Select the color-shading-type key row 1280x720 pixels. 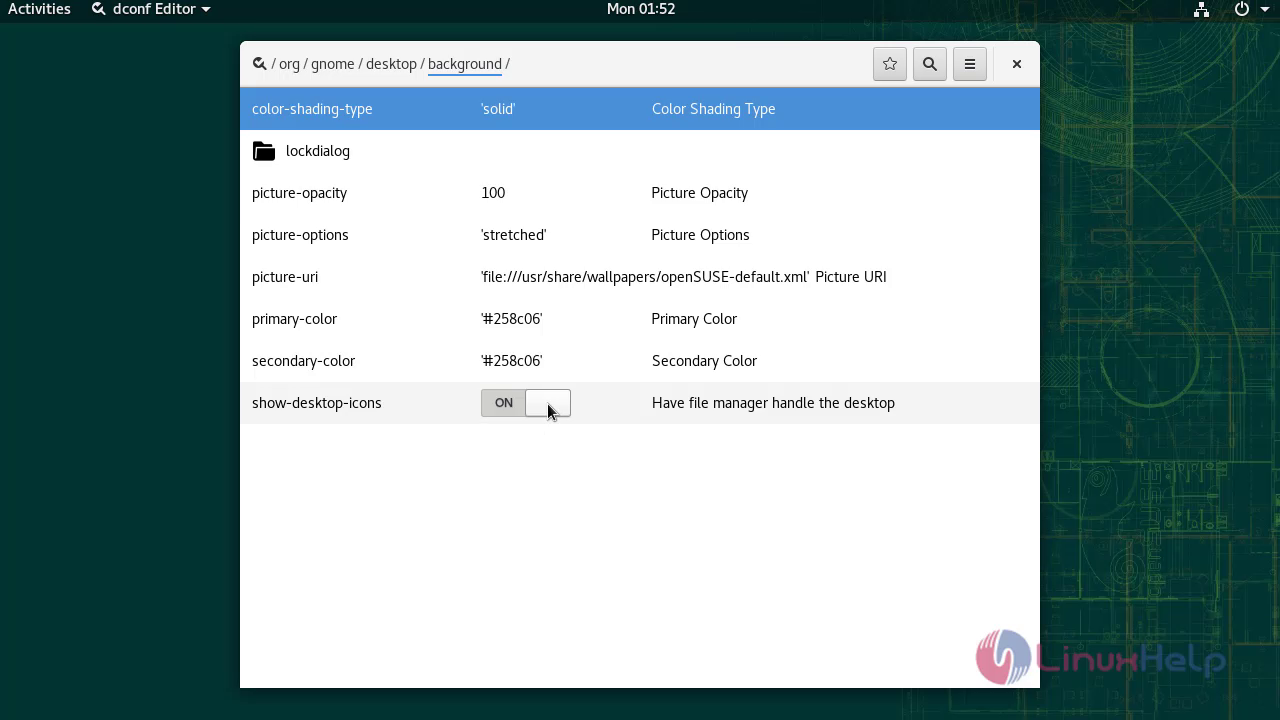[640, 109]
